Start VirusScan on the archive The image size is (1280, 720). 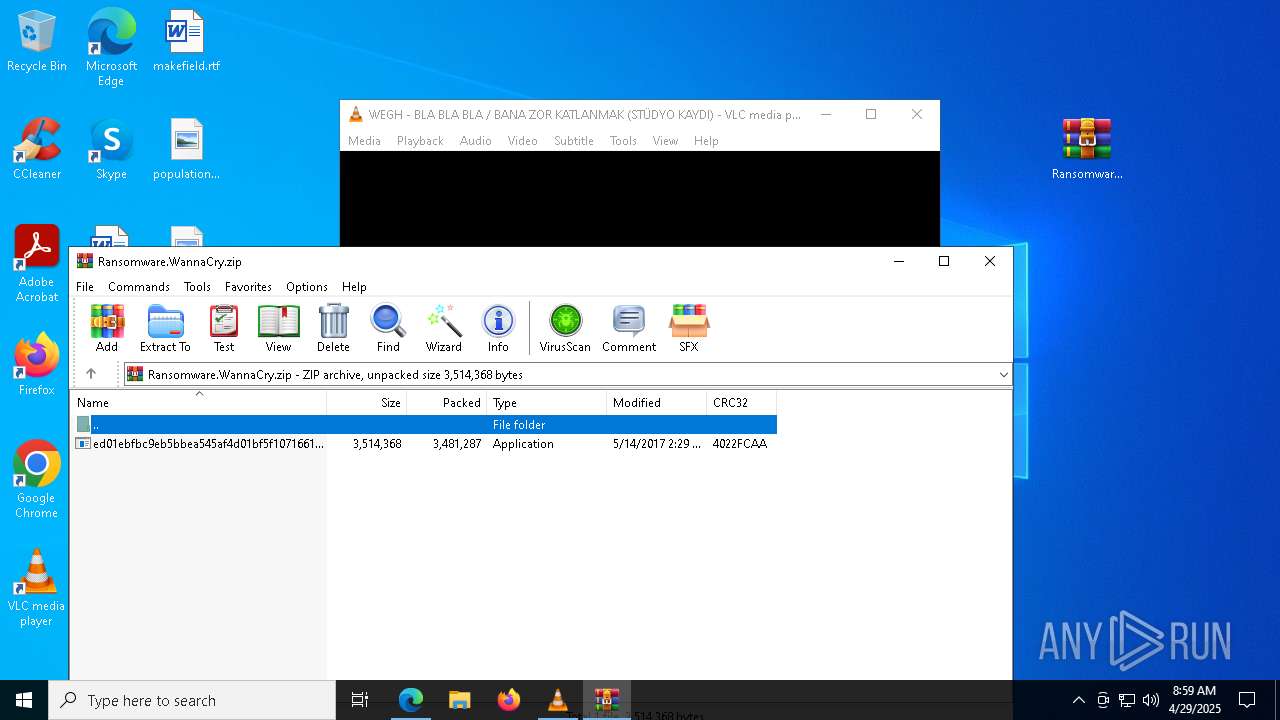[x=565, y=329]
